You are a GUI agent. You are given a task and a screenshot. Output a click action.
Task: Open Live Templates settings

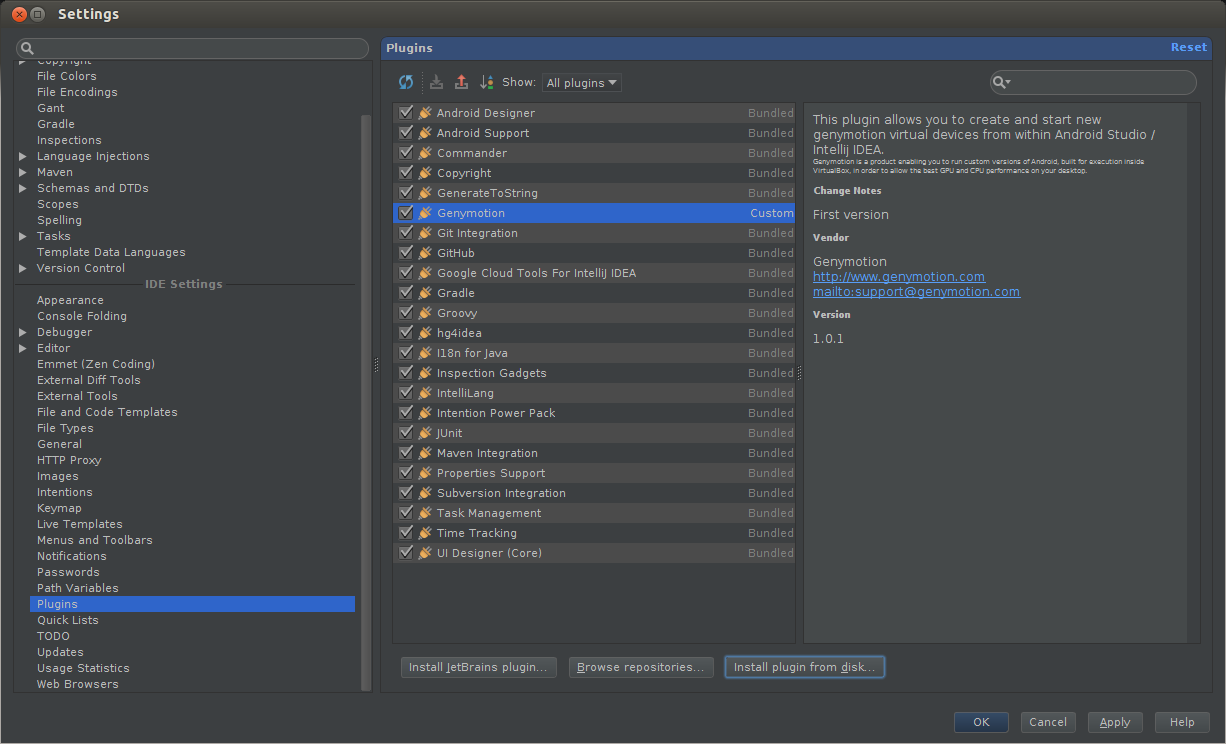point(80,524)
